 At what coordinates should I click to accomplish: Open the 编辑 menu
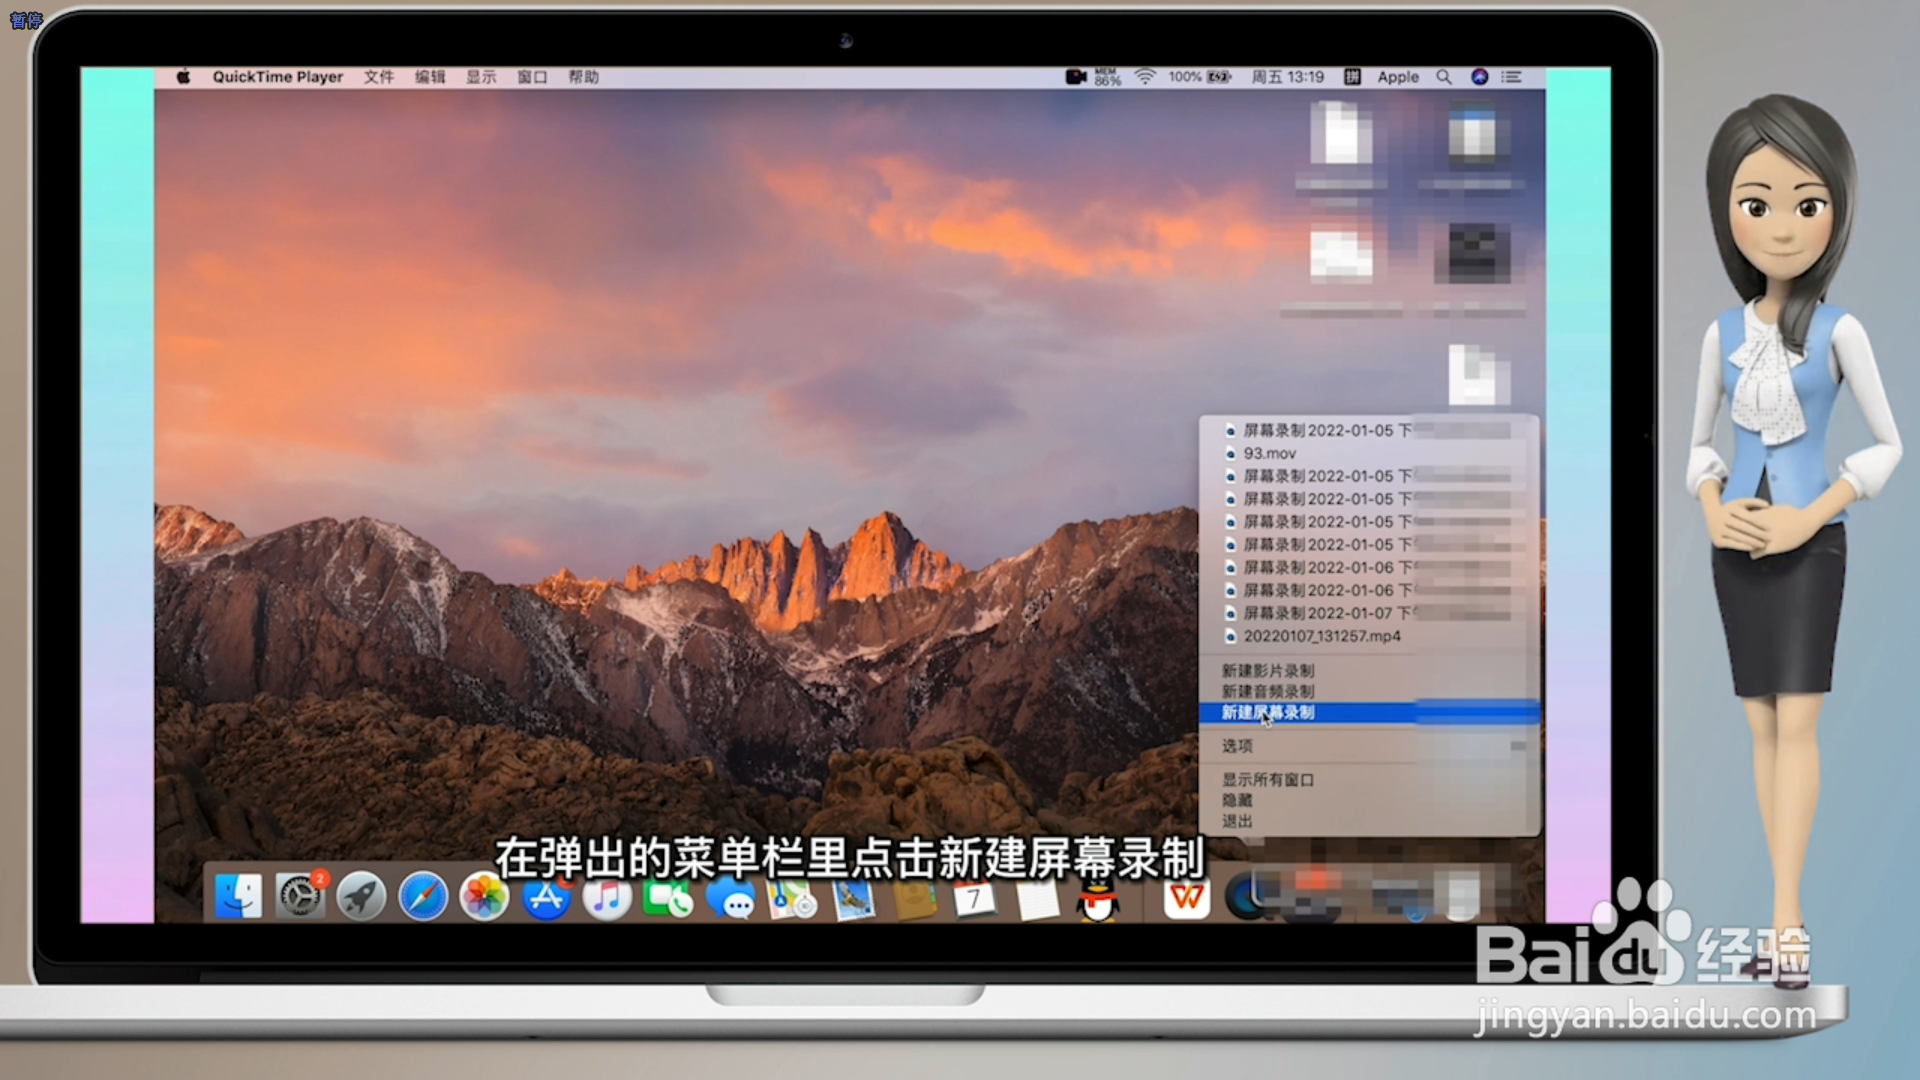point(430,77)
